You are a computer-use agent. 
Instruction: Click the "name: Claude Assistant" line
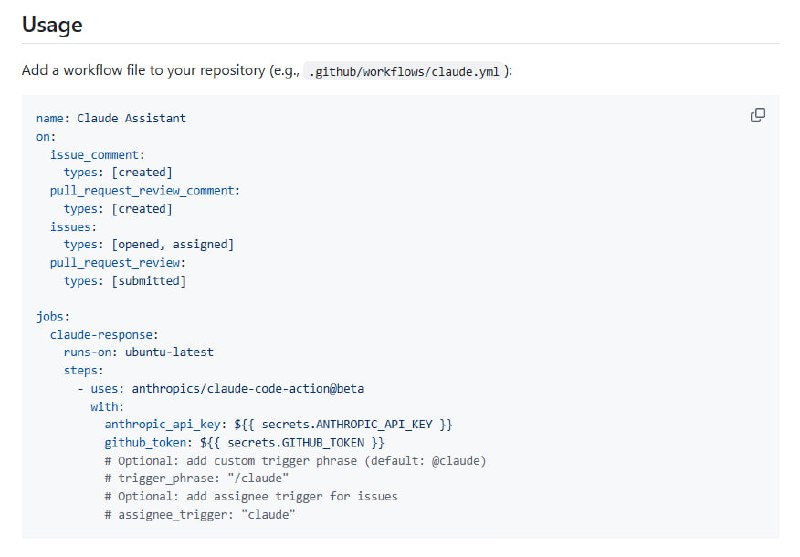(x=111, y=118)
